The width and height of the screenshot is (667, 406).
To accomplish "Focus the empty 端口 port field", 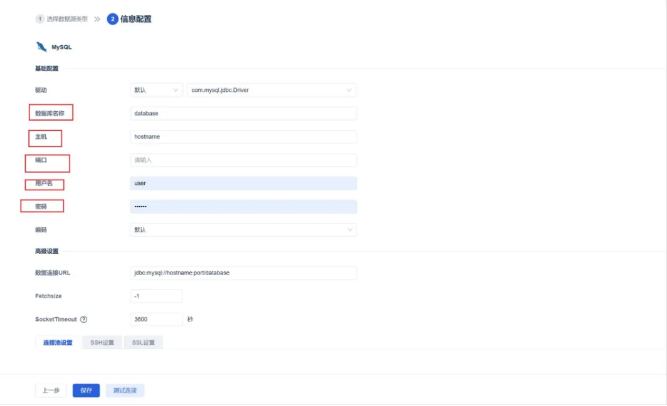I will [x=243, y=160].
